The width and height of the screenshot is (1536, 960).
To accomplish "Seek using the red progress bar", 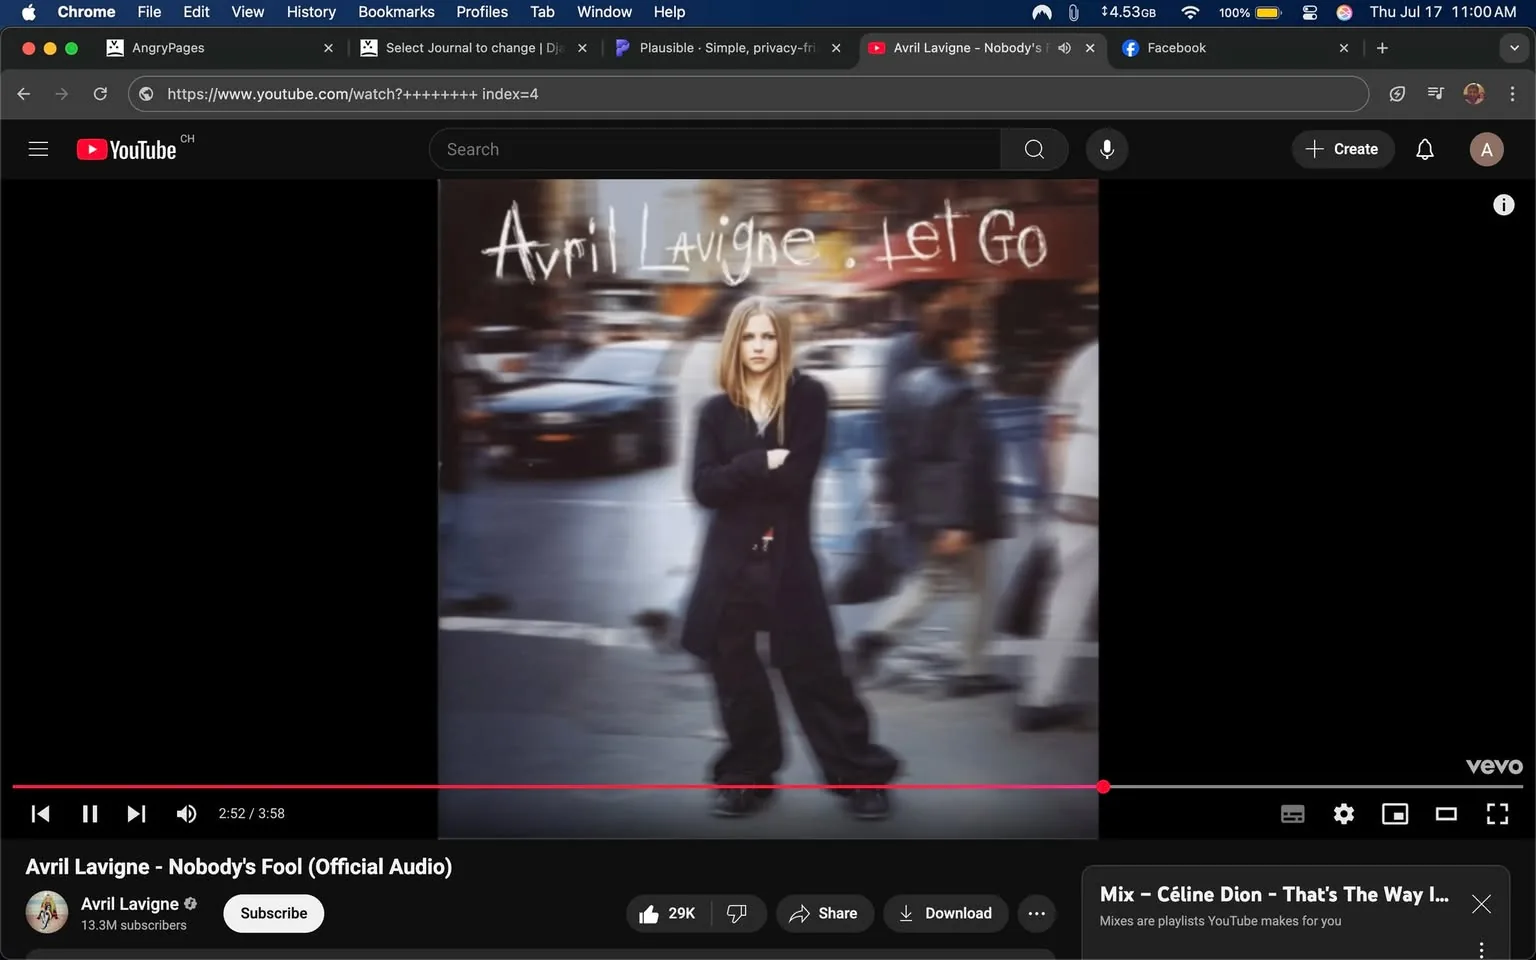I will click(x=700, y=787).
